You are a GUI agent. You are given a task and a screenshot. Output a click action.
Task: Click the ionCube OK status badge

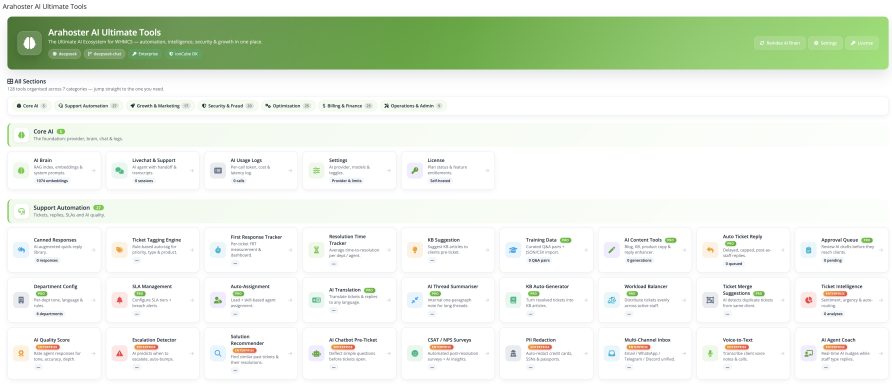(183, 53)
